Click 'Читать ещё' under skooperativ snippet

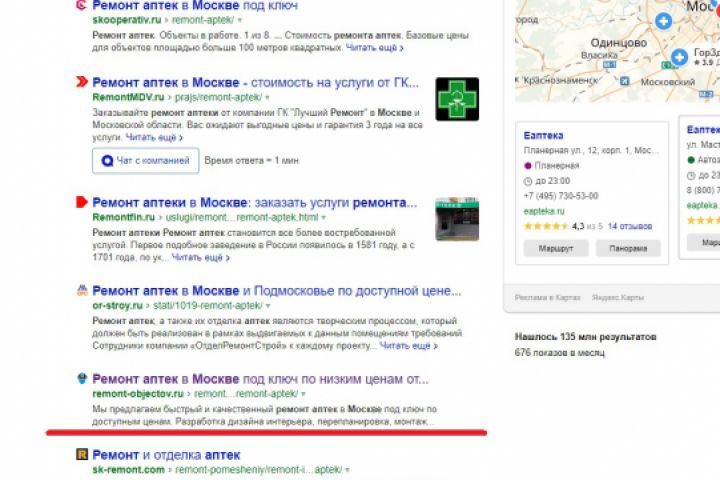tap(374, 48)
